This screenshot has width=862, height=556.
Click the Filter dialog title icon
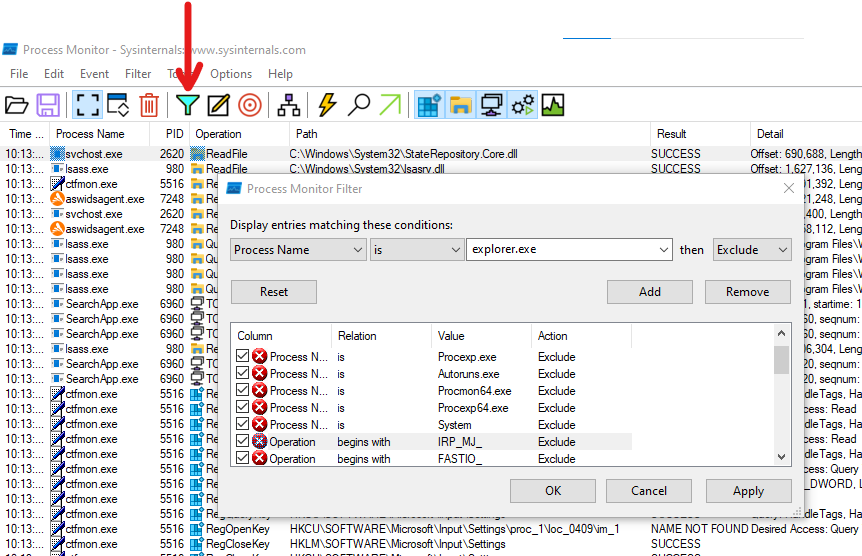pos(235,189)
